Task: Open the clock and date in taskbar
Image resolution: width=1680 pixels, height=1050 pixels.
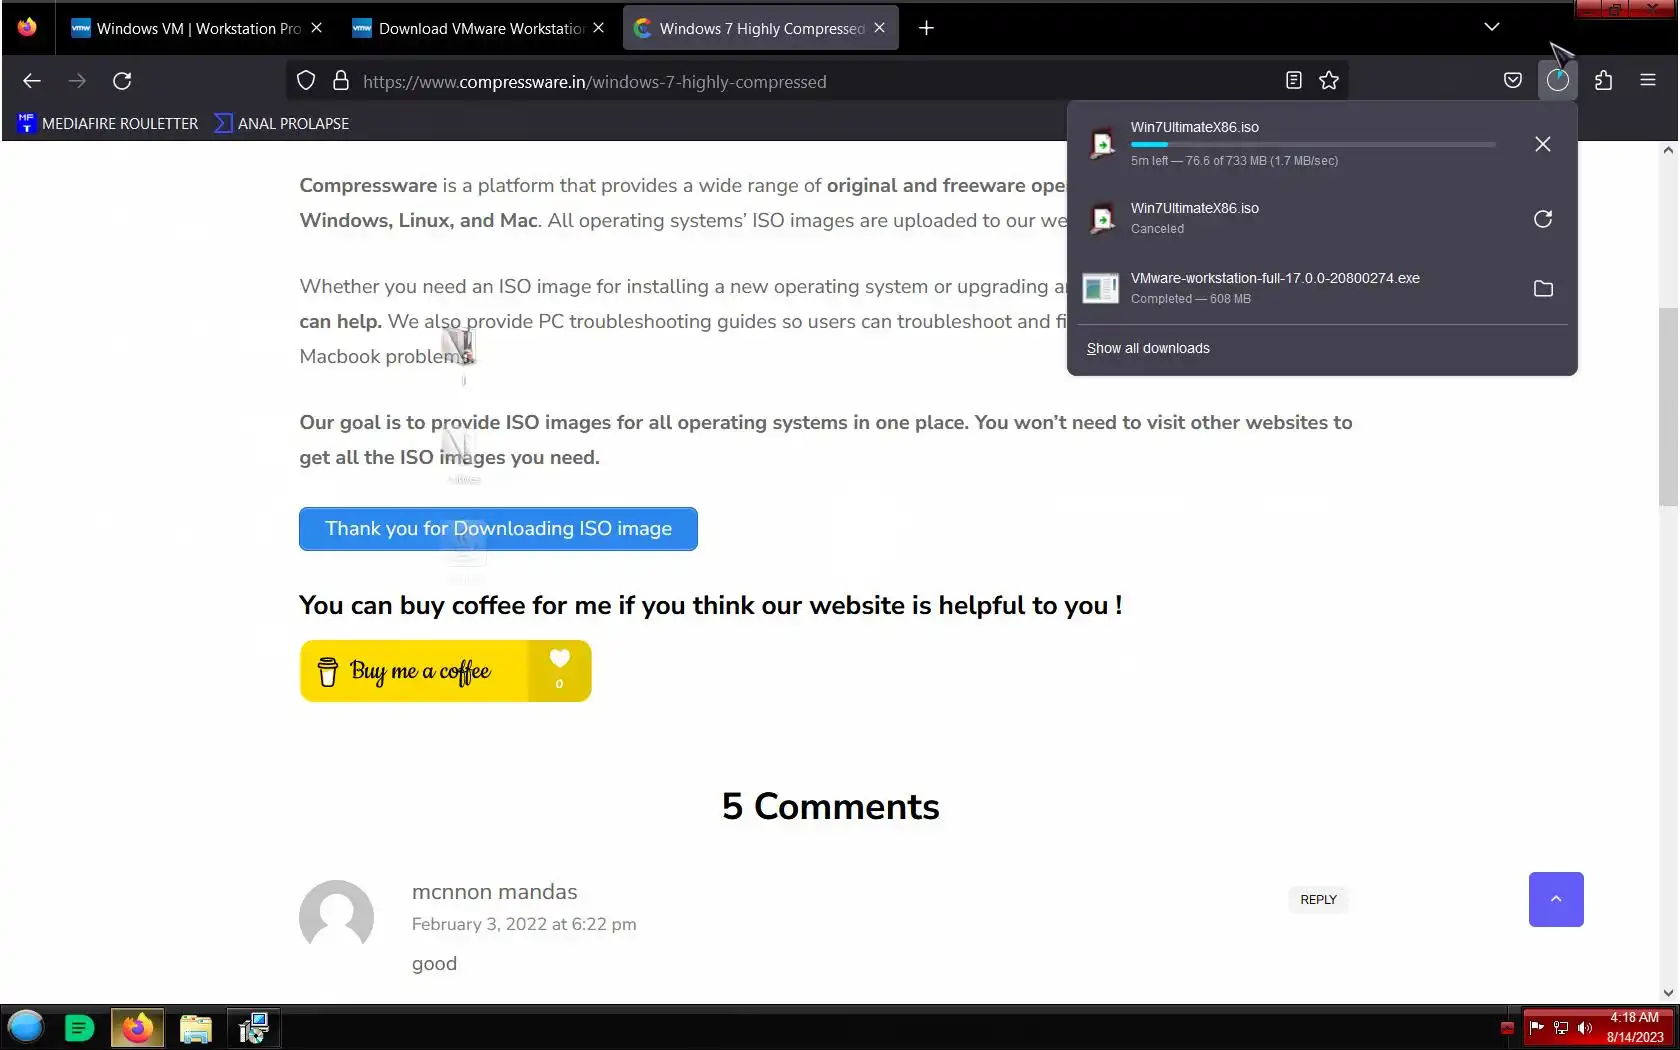Action: pyautogui.click(x=1635, y=1028)
